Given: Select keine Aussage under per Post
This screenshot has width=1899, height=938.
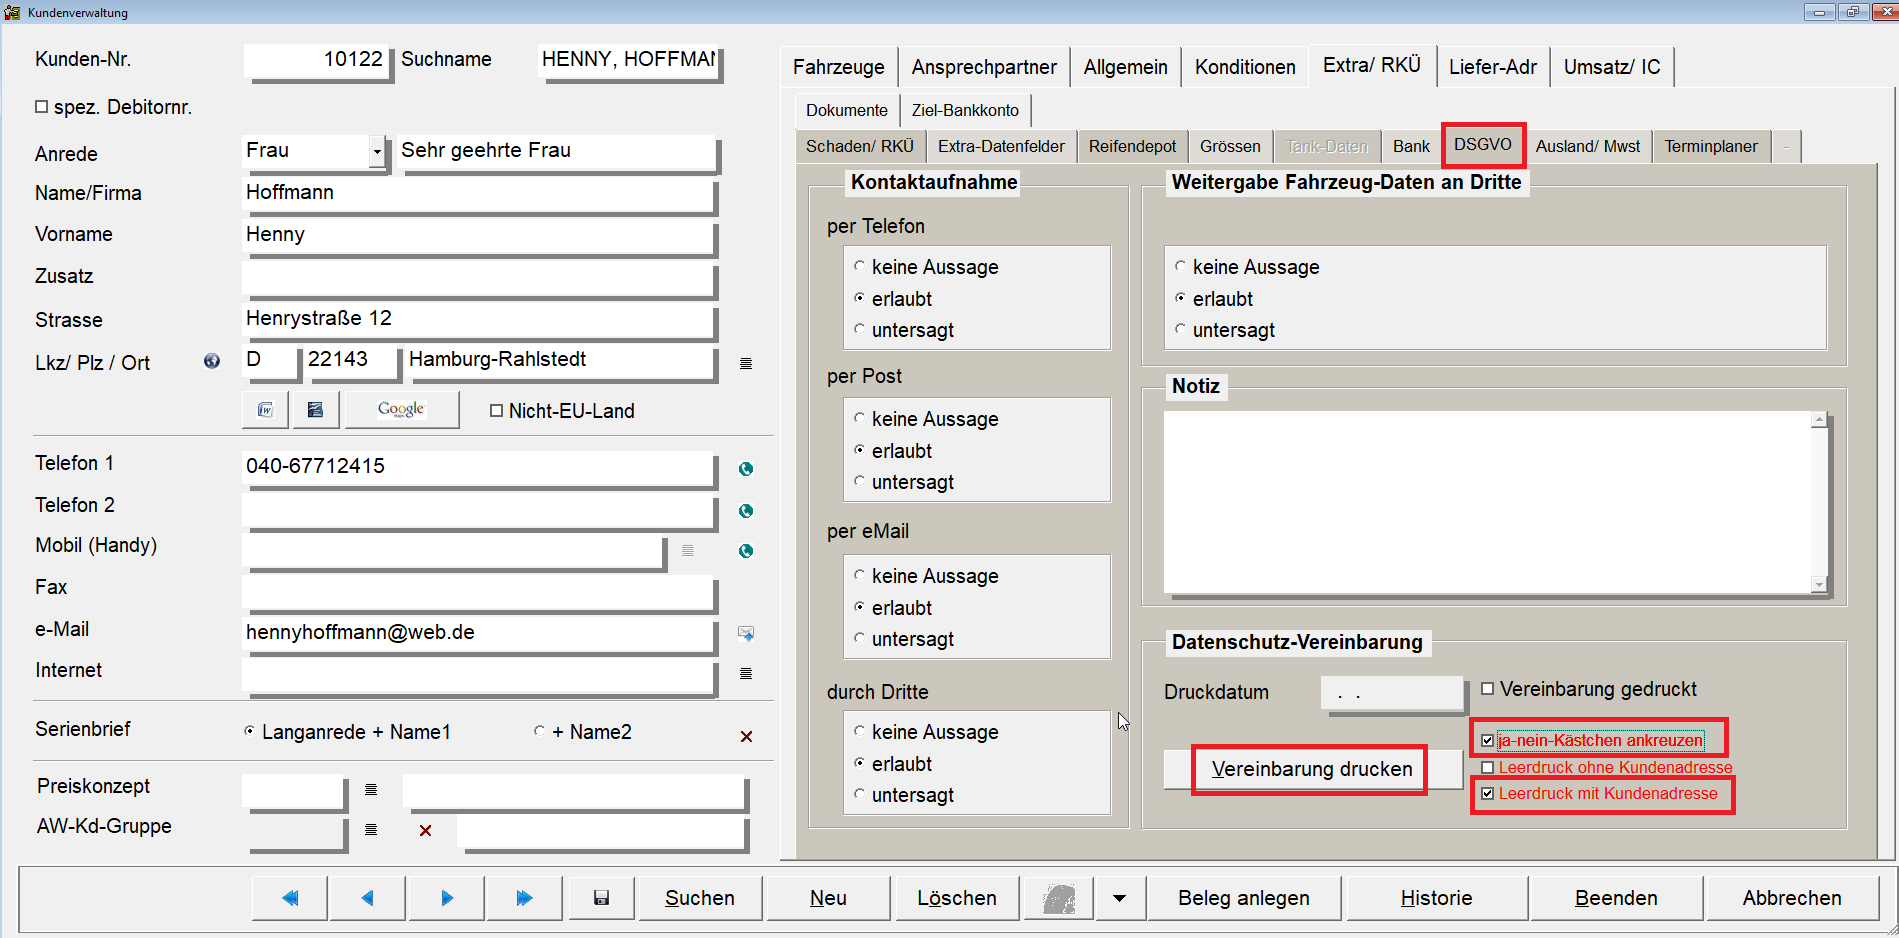Looking at the screenshot, I should 859,418.
